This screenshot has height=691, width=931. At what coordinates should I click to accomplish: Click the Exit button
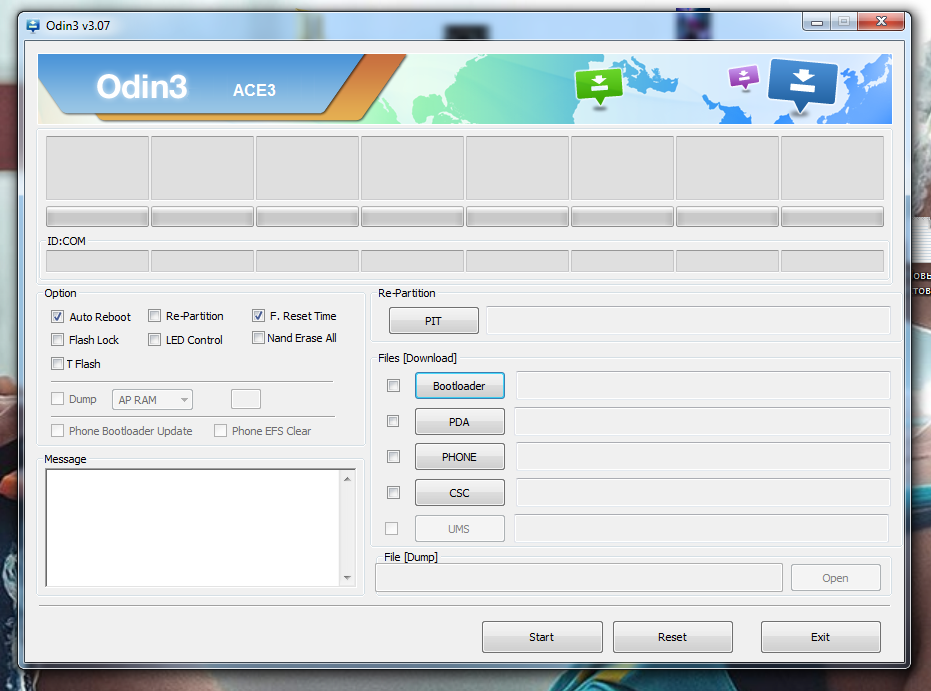[821, 637]
